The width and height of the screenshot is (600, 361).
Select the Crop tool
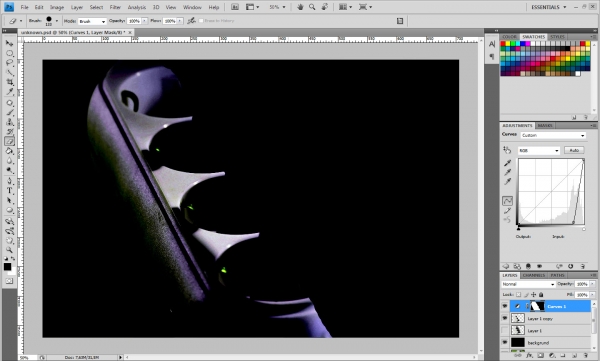click(x=10, y=82)
